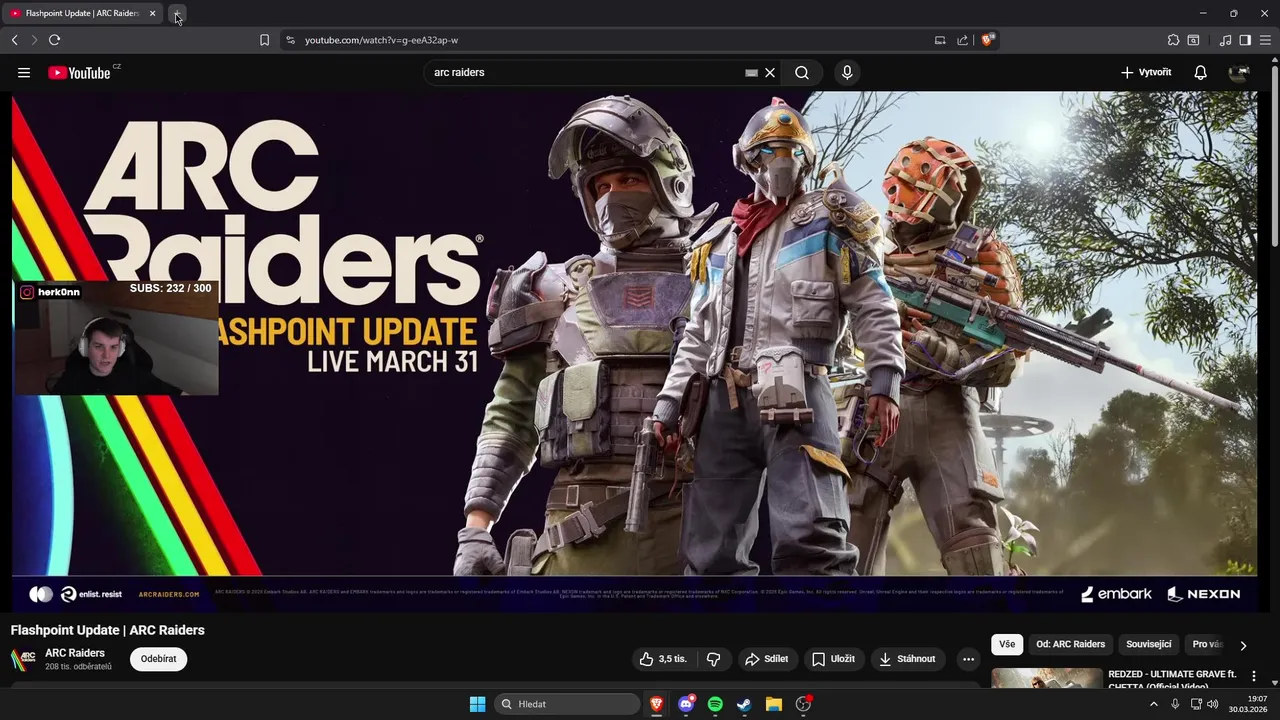Click the share page icon in the address bar

[x=962, y=40]
